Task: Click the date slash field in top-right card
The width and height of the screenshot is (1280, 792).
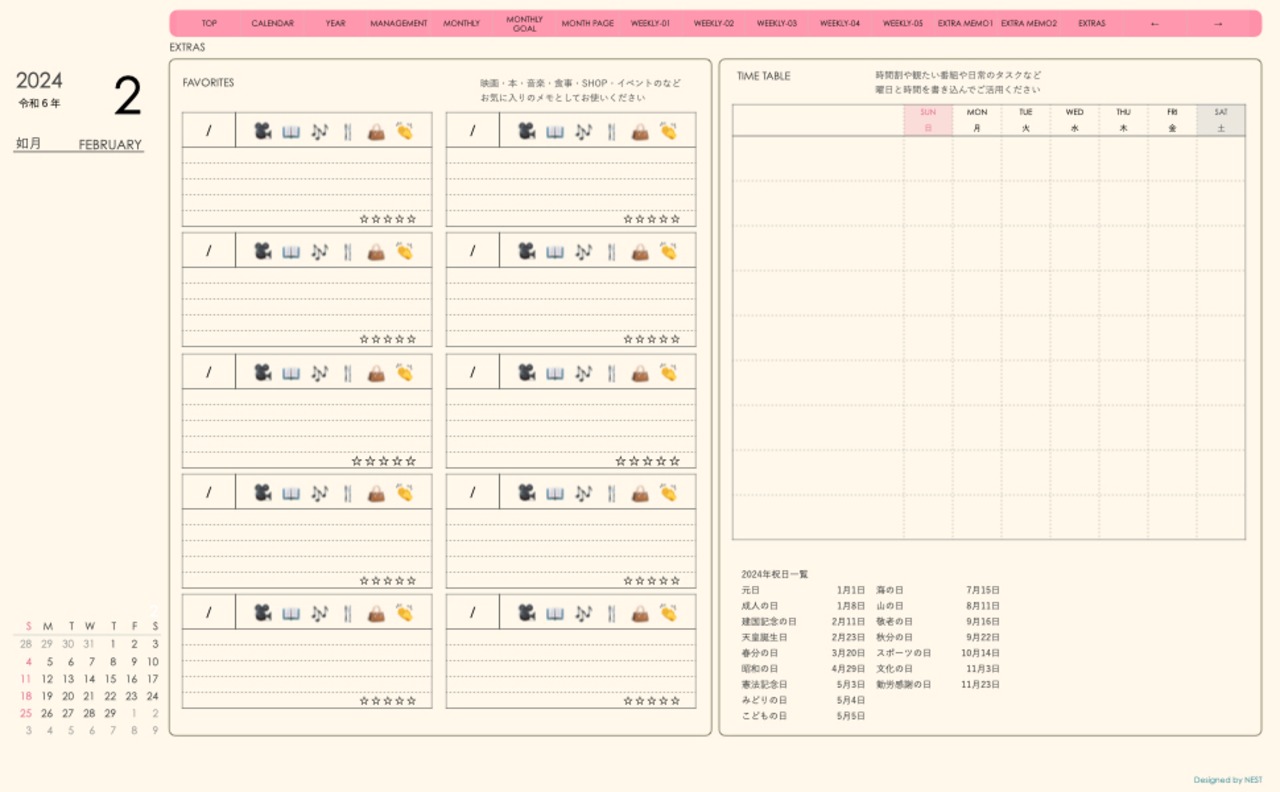Action: tap(473, 131)
